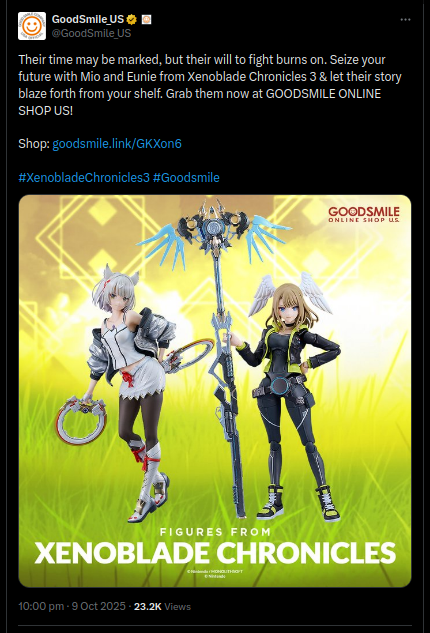Image resolution: width=430 pixels, height=633 pixels.
Task: Open the GoodSmile_US profile avatar
Action: (32, 26)
